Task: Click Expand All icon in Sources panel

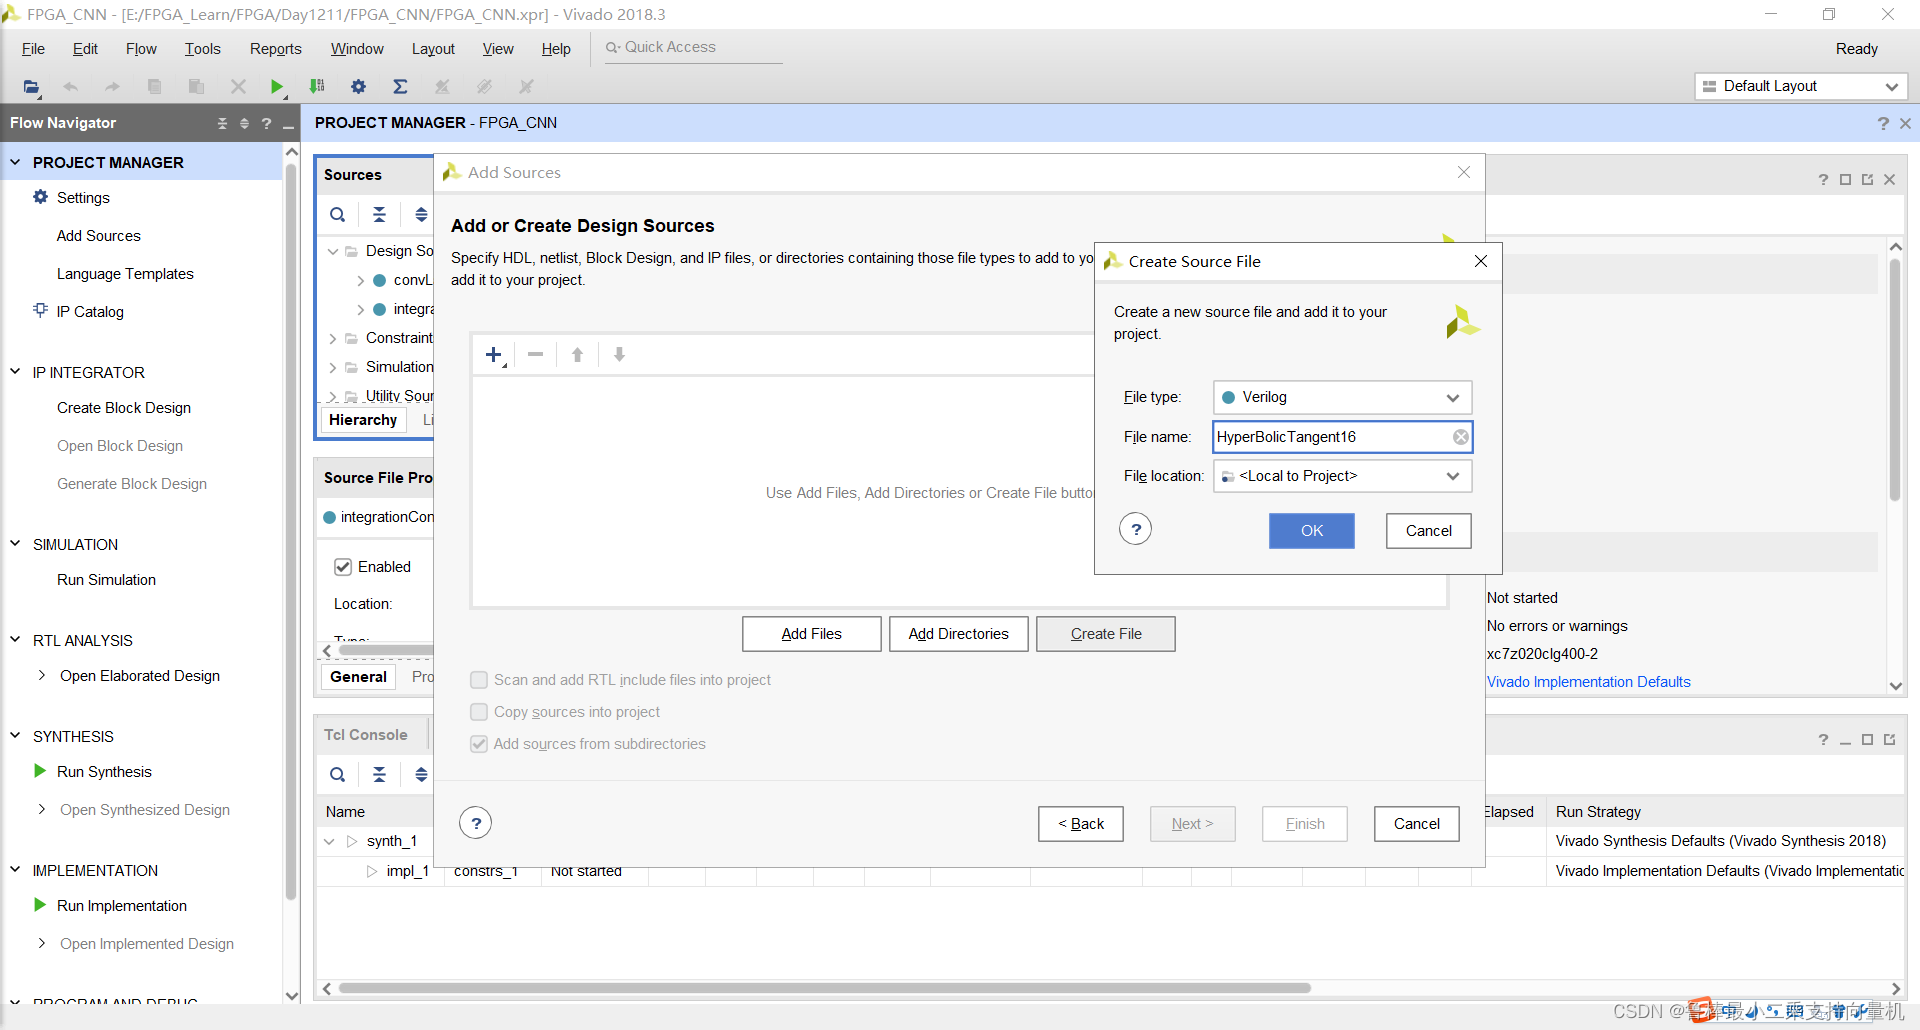Action: coord(421,214)
